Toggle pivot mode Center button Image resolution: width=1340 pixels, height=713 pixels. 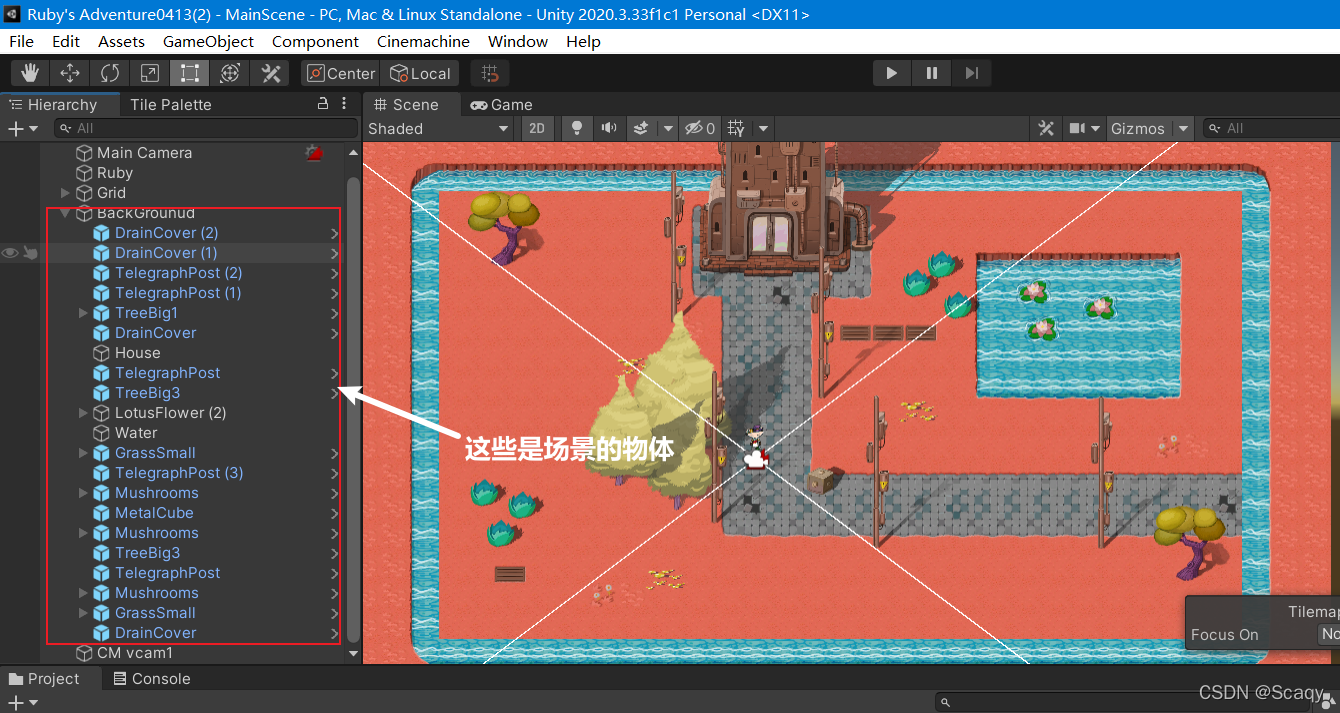[341, 73]
